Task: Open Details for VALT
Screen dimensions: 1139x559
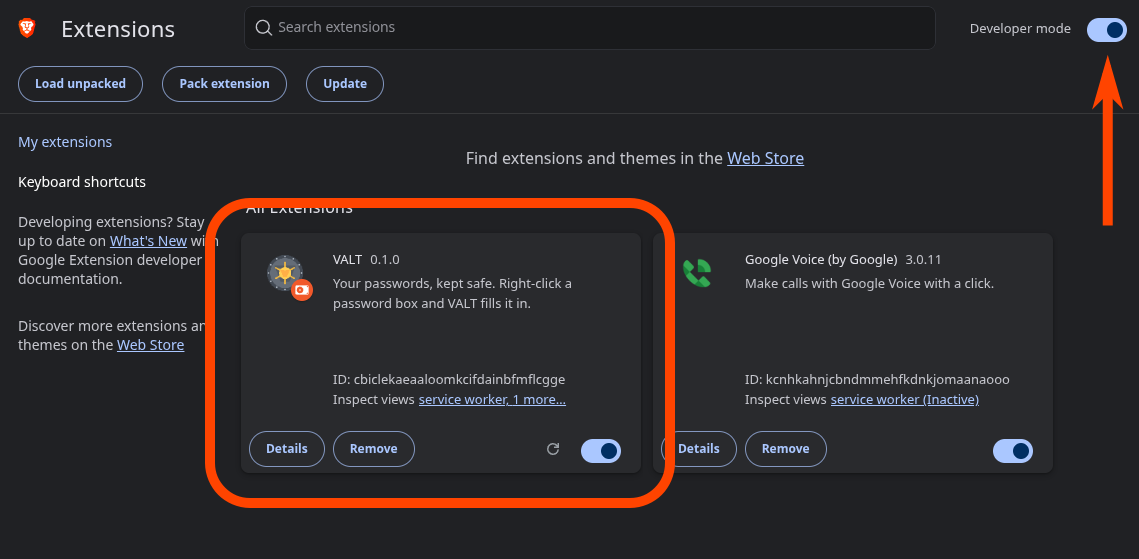Action: (287, 449)
